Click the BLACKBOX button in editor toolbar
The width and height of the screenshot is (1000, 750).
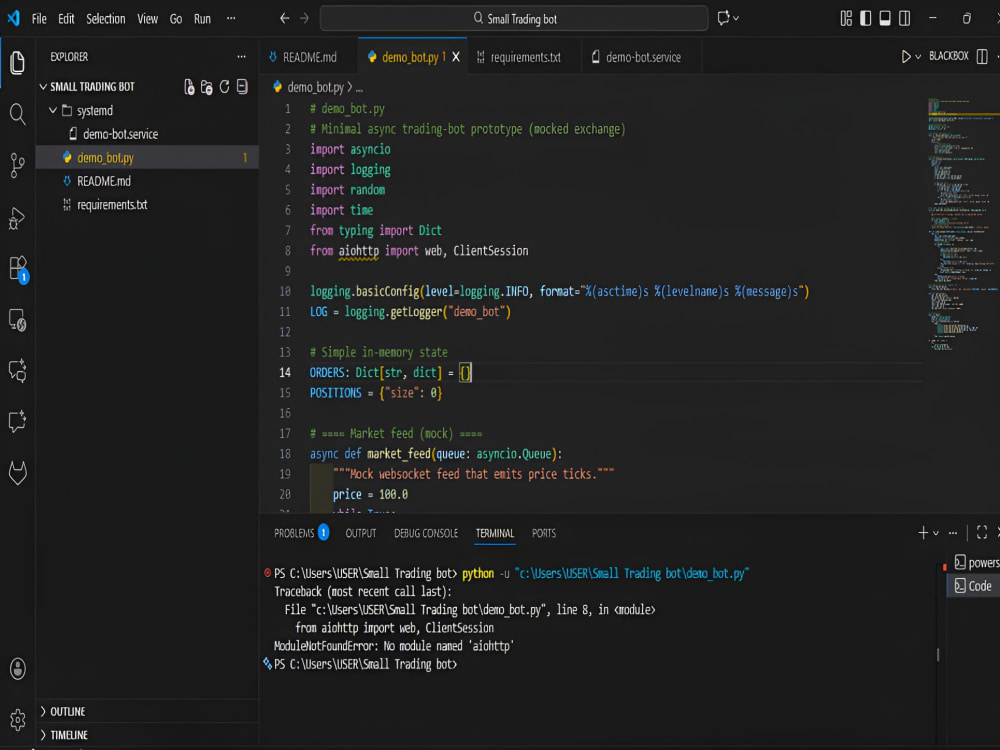pos(948,56)
